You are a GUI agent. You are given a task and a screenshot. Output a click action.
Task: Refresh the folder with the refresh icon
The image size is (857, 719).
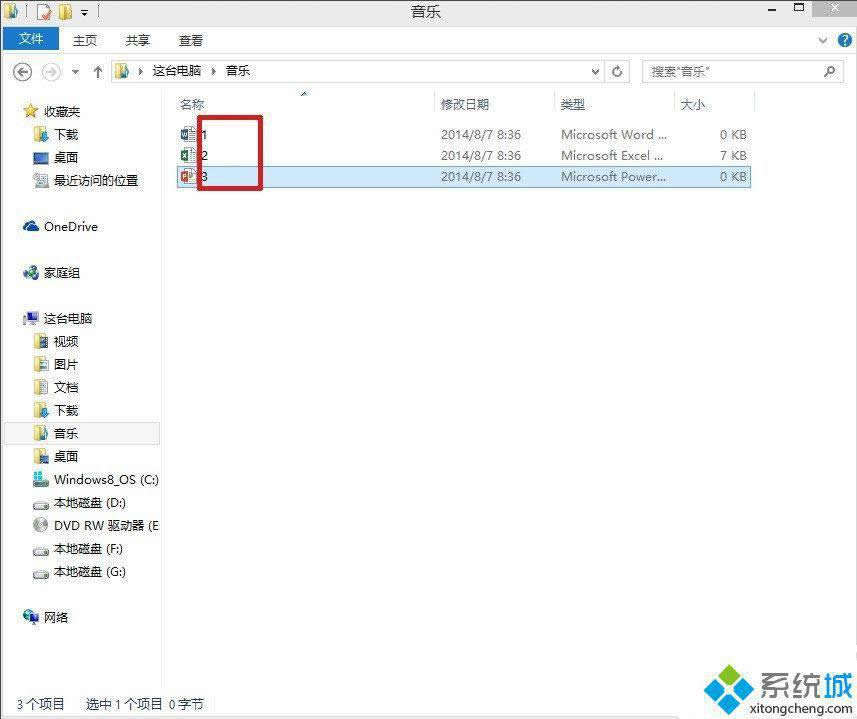pos(617,71)
